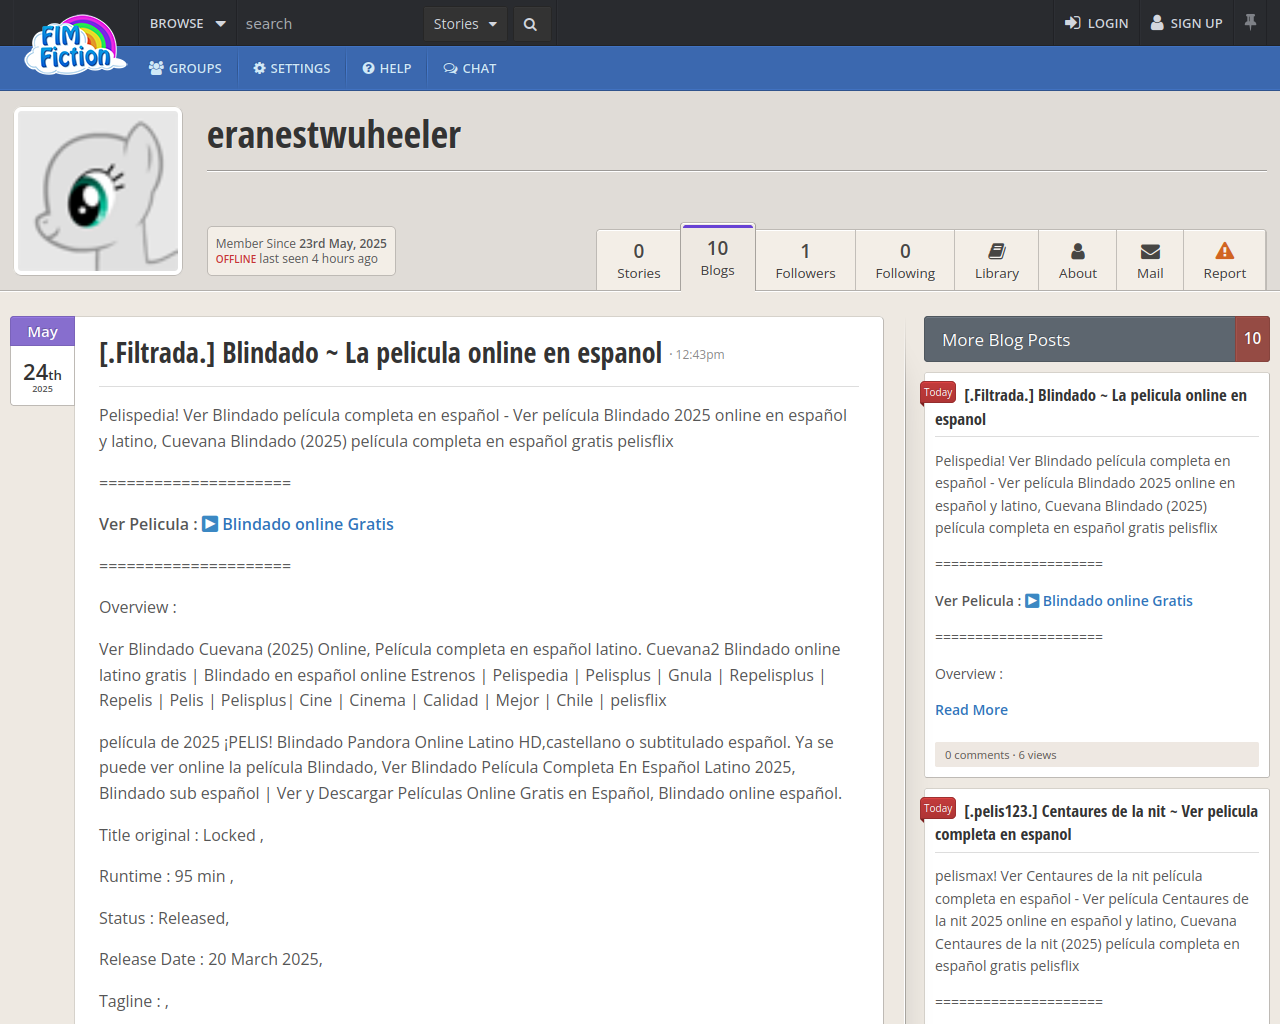Screen dimensions: 1280x1024
Task: Click the Member Since 23rd May info box
Action: (x=301, y=251)
